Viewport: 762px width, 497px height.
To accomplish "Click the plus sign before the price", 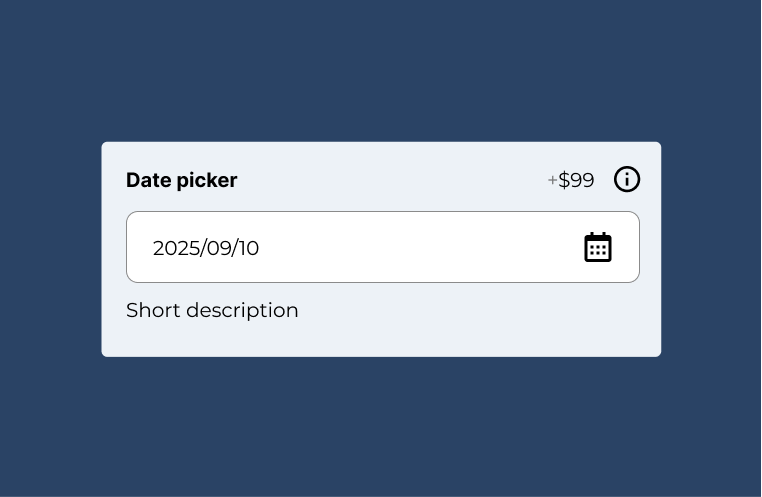I will click(x=552, y=181).
